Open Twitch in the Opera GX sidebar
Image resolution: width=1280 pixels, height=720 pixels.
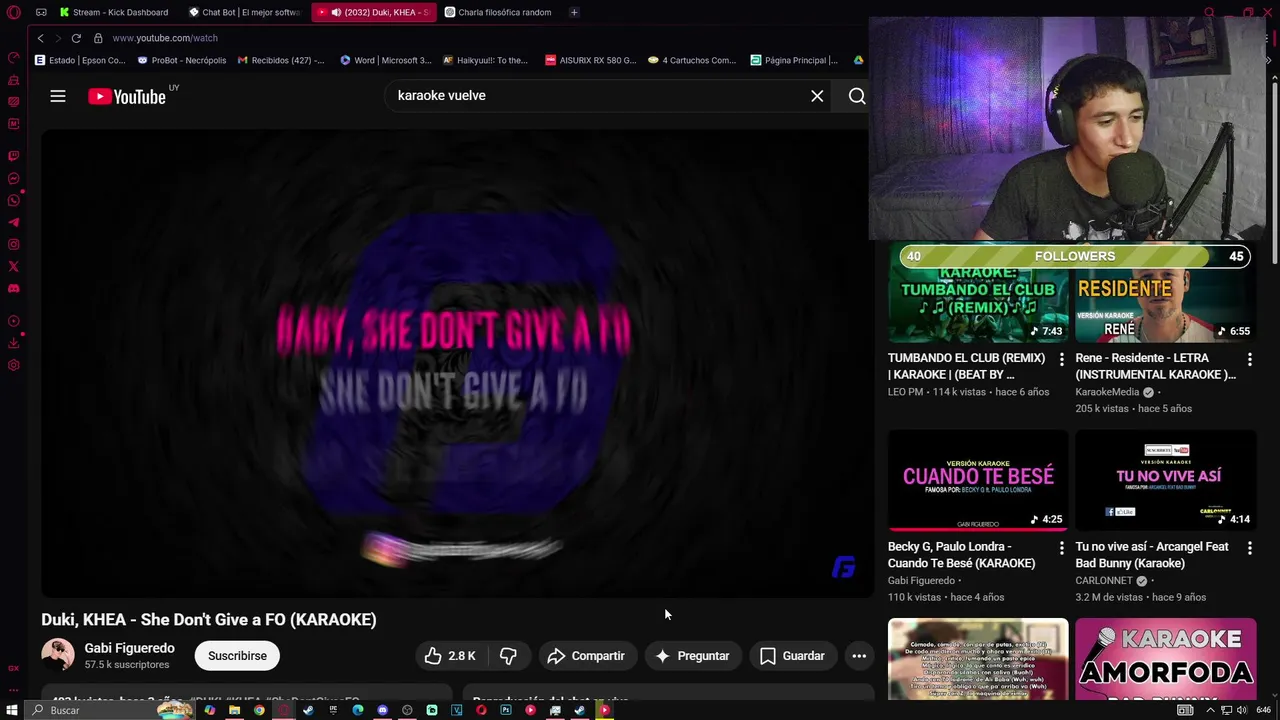(13, 156)
